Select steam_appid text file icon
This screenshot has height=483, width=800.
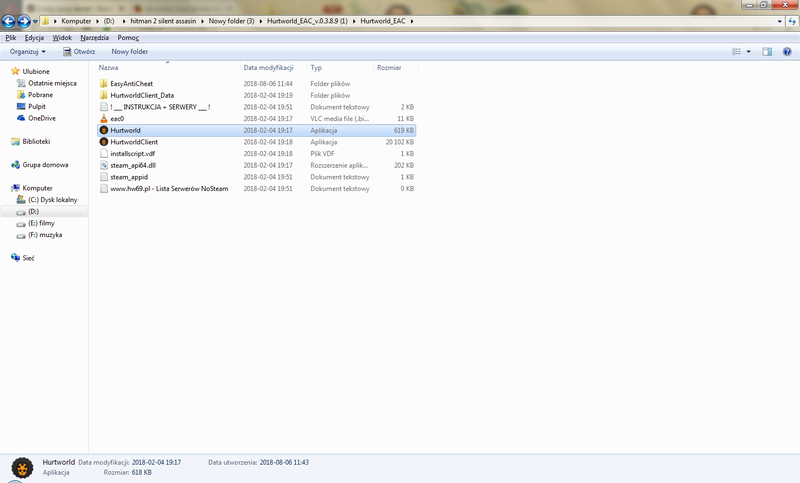tap(104, 177)
